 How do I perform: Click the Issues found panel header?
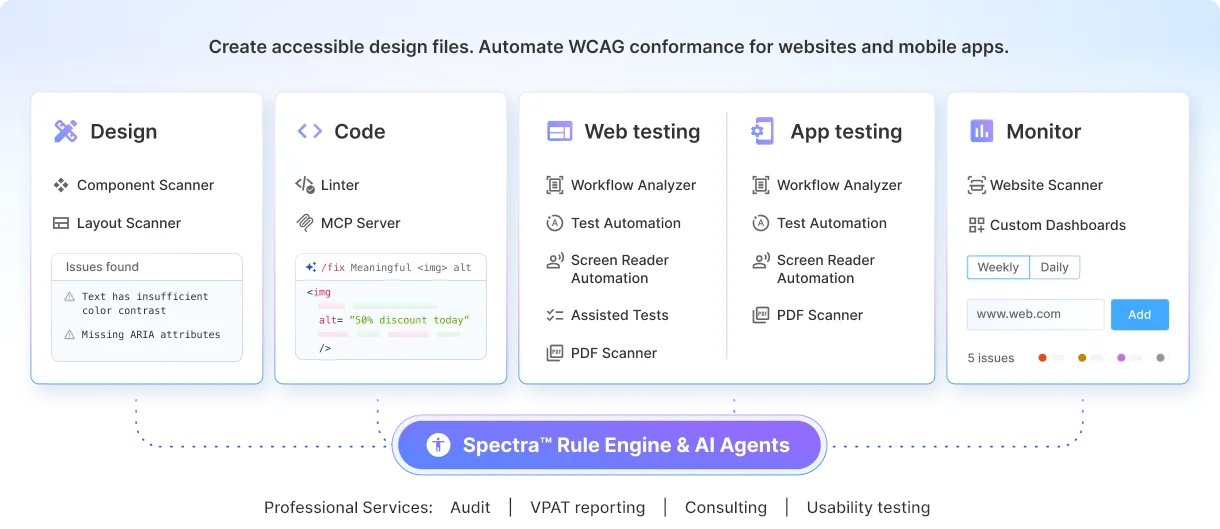tap(147, 267)
